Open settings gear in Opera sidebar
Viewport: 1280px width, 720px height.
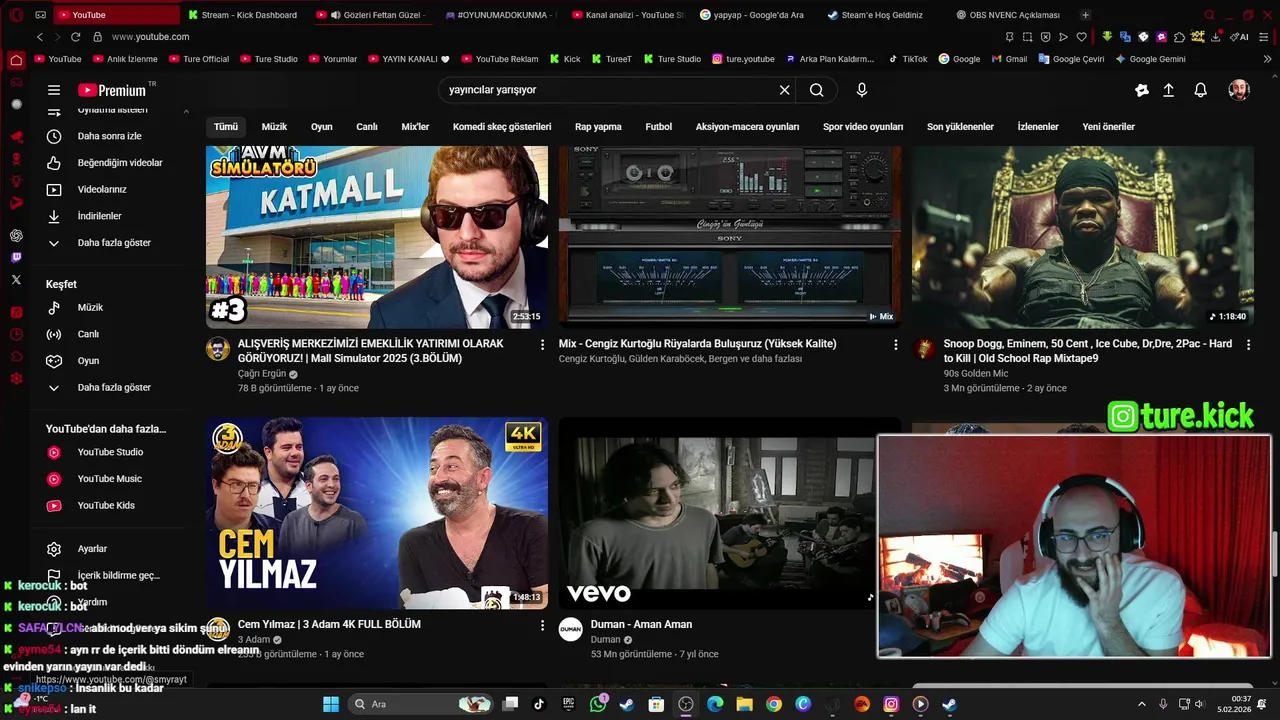16,378
